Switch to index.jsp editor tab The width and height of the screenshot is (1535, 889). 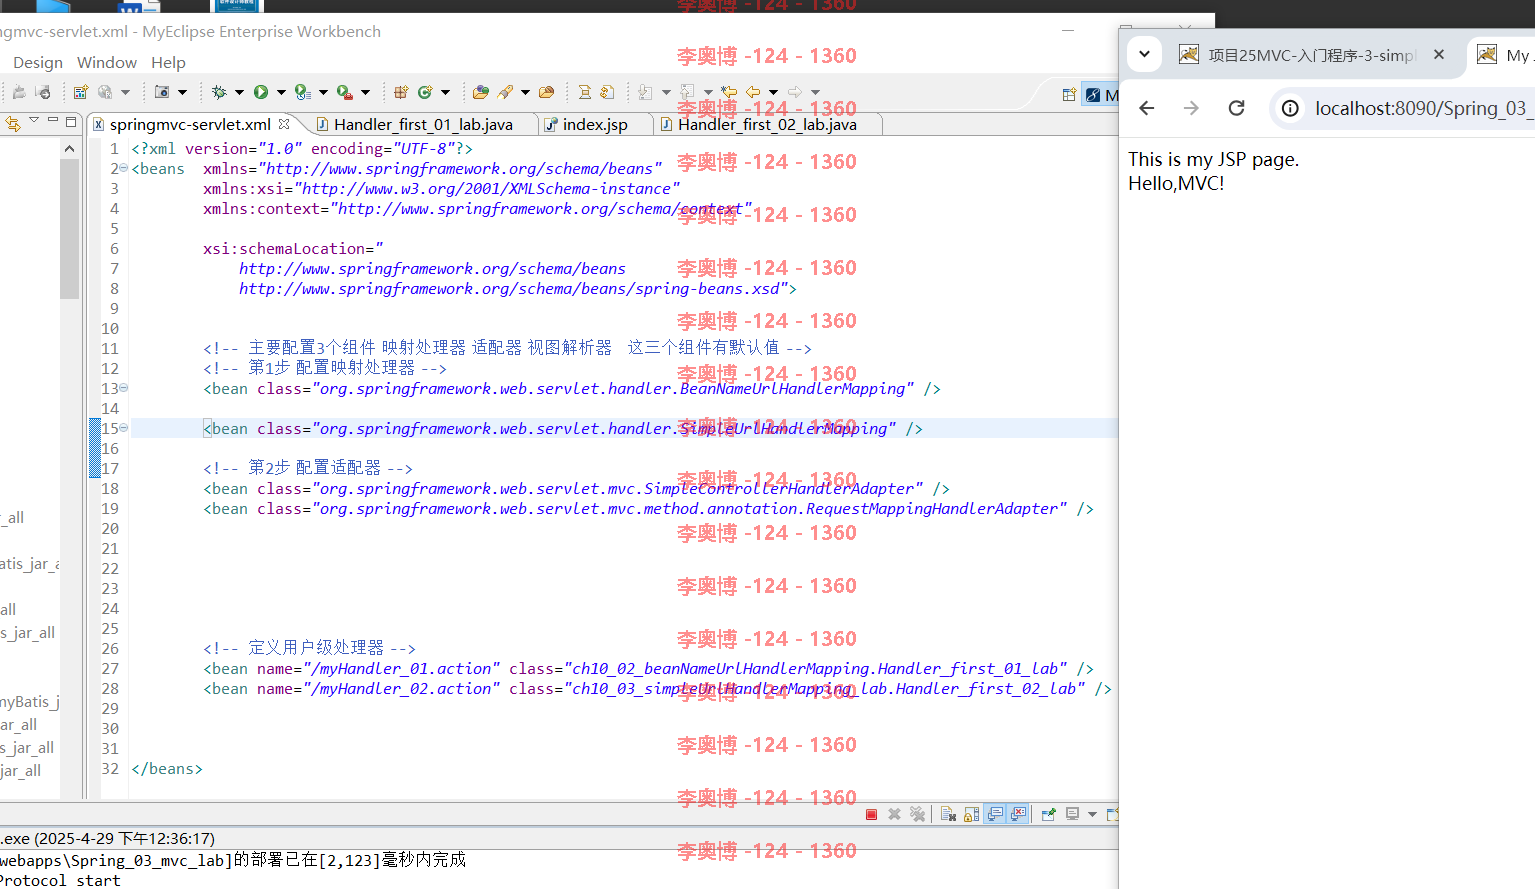pos(594,124)
